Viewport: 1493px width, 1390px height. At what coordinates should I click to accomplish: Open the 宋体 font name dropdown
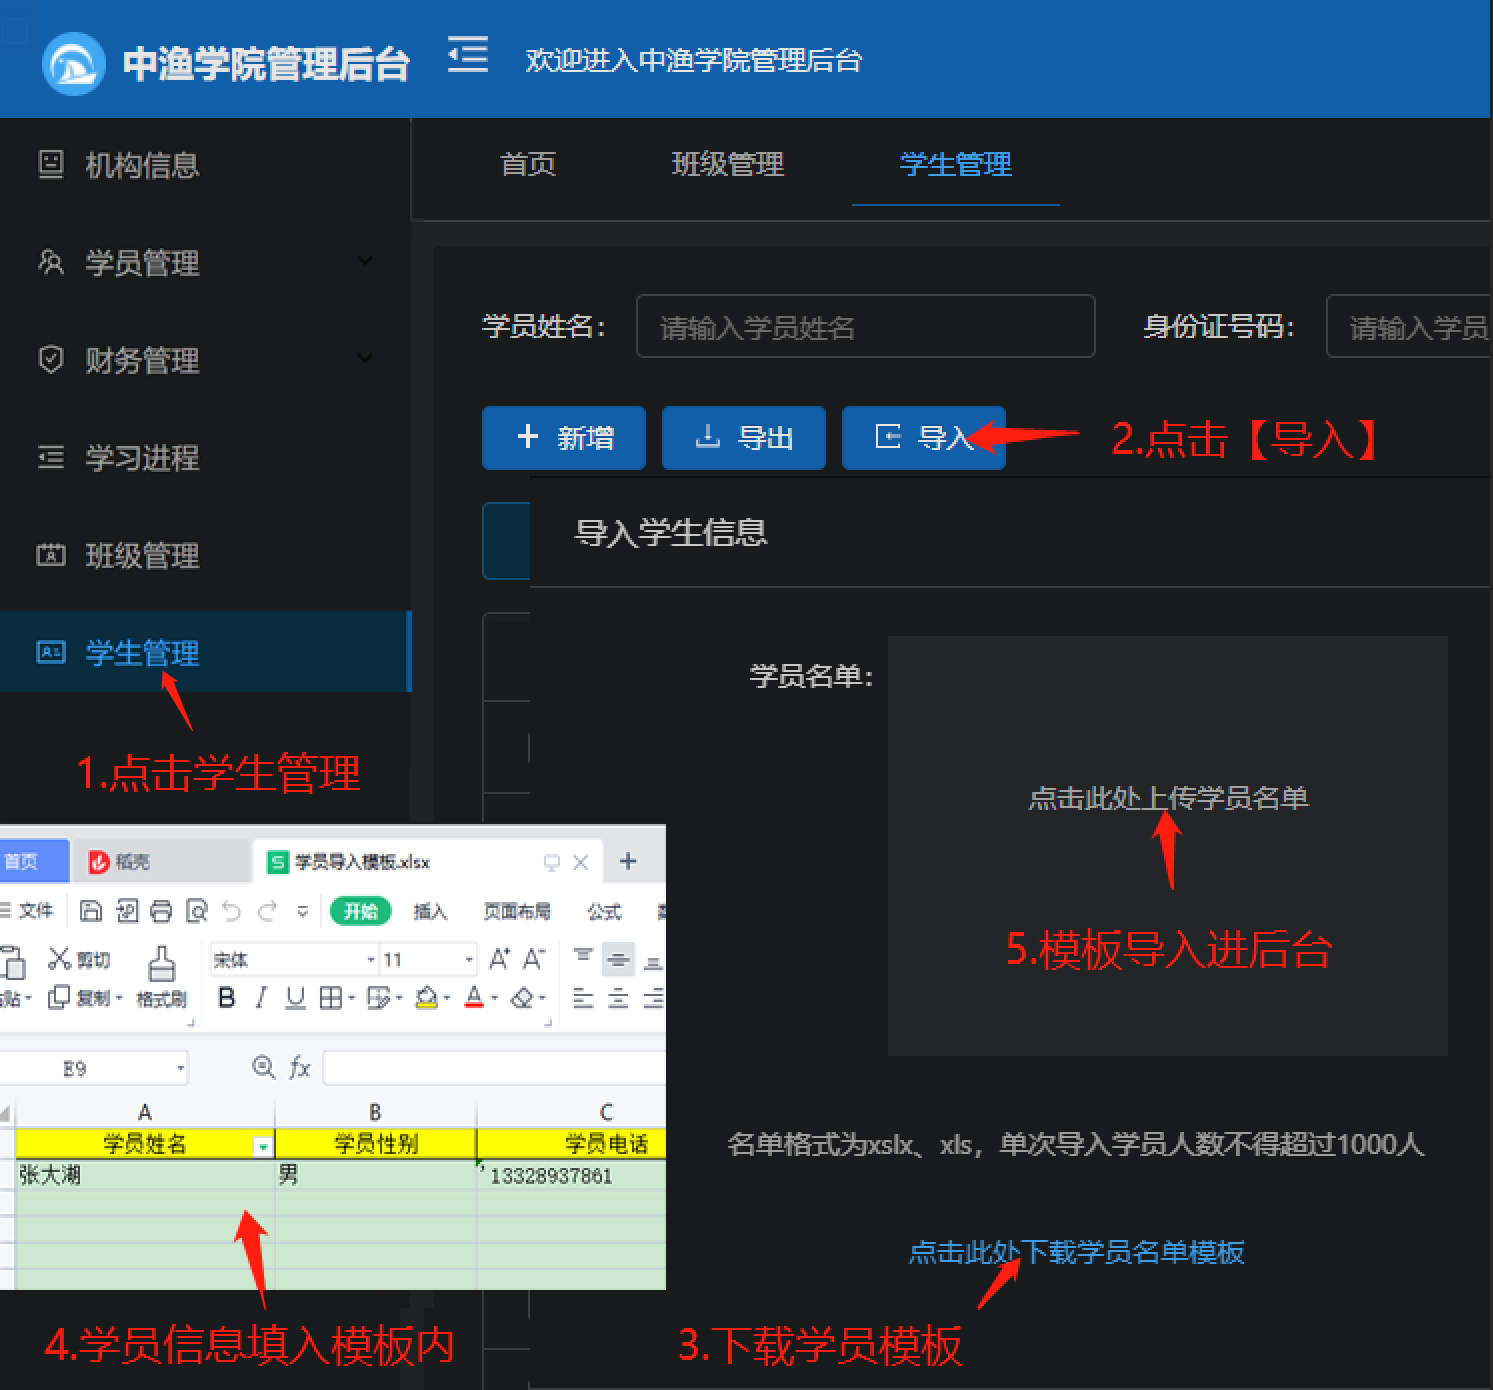click(x=371, y=960)
